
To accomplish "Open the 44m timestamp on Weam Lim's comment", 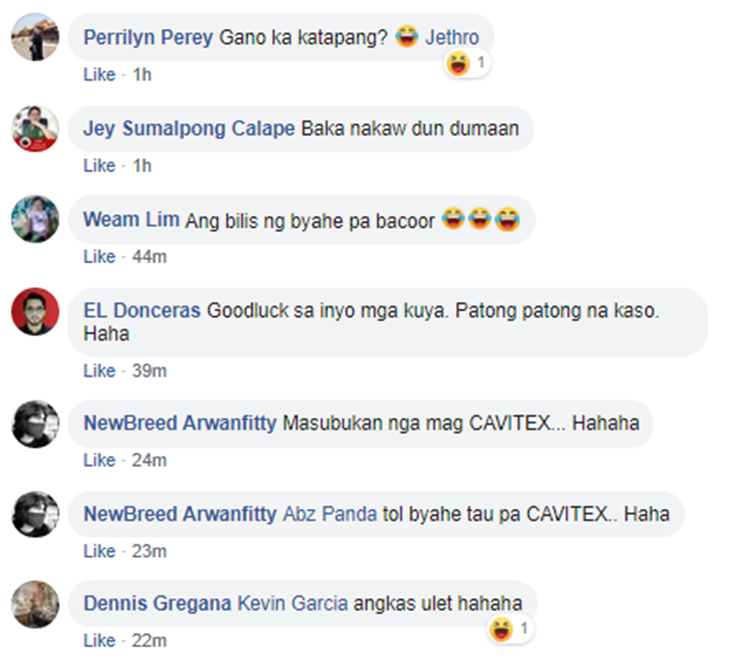I will [x=149, y=257].
